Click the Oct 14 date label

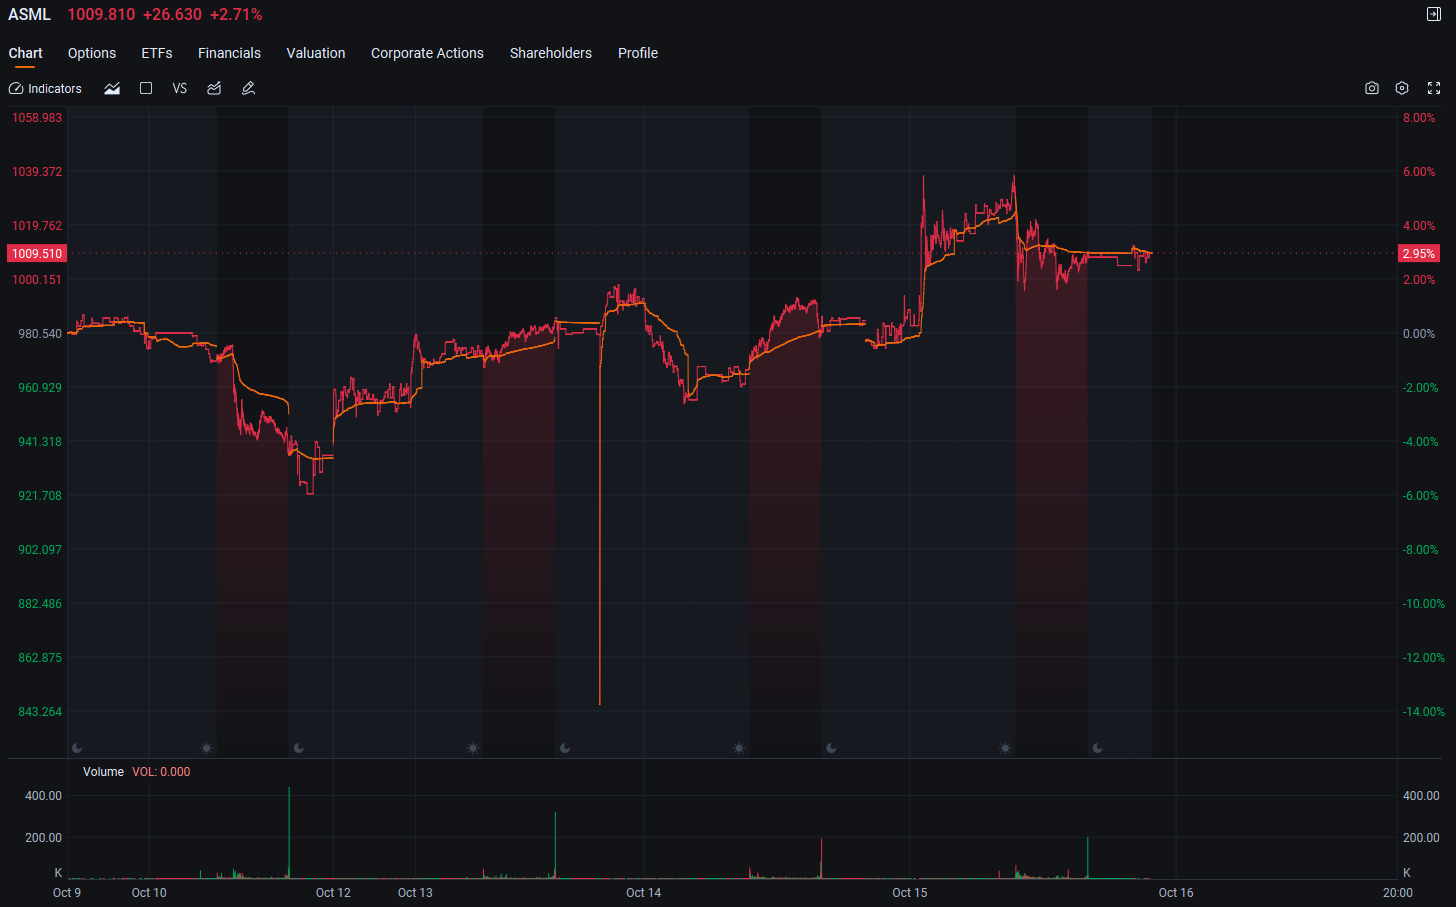point(643,893)
